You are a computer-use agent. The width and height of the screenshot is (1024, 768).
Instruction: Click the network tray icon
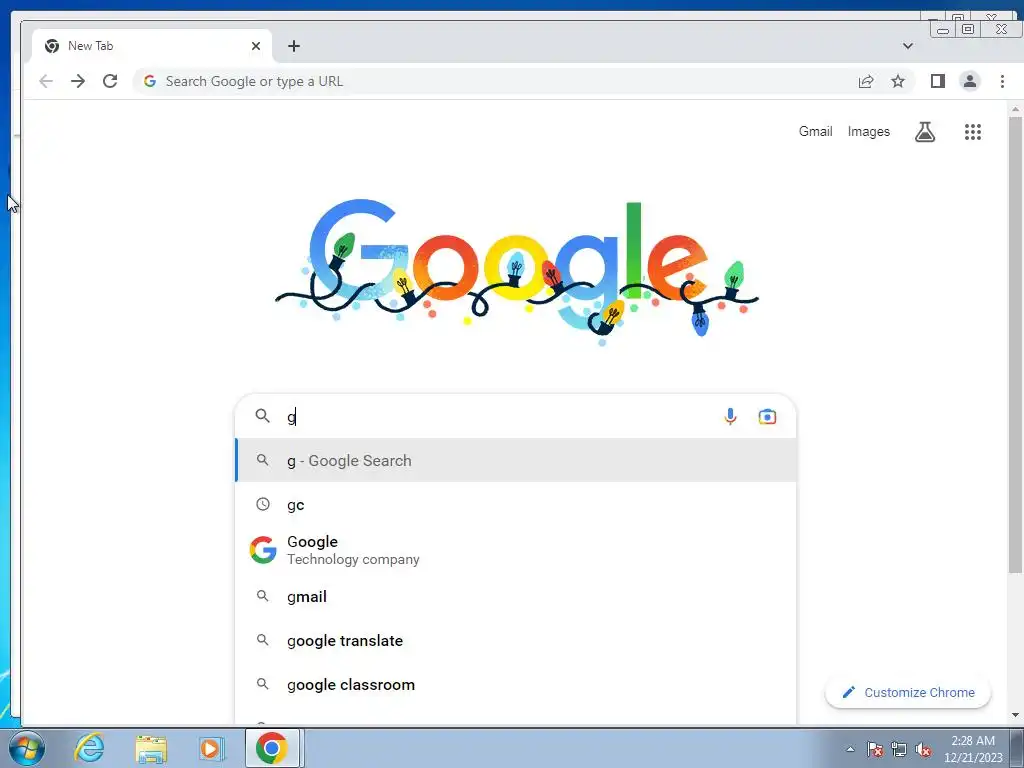(x=899, y=750)
